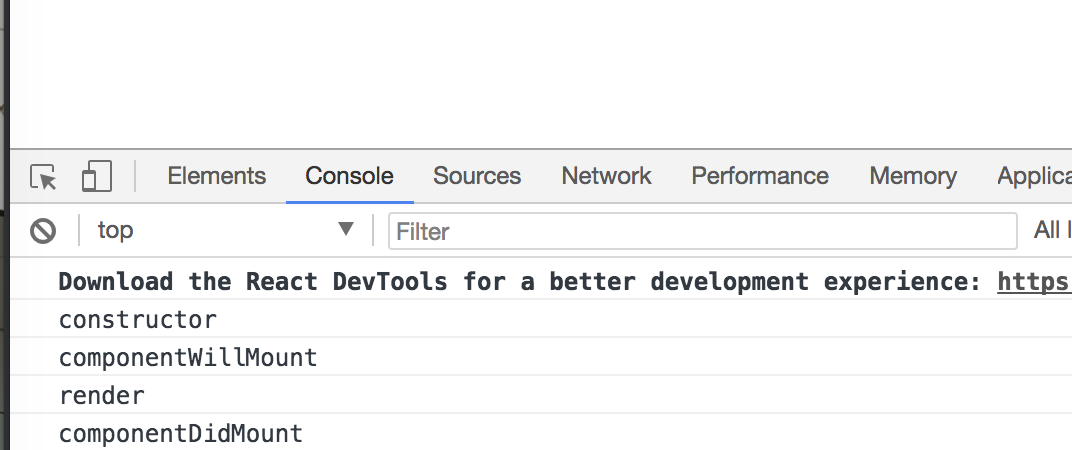This screenshot has width=1072, height=450.
Task: Click the blank page area above DevTools
Action: (x=540, y=70)
